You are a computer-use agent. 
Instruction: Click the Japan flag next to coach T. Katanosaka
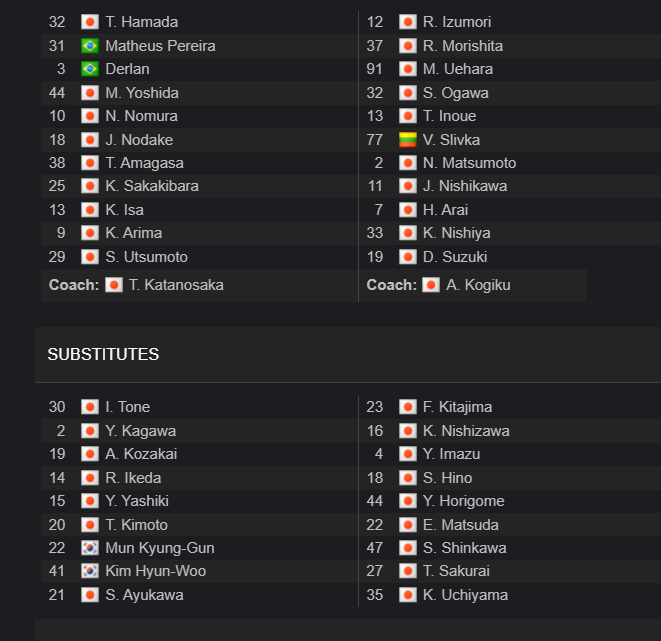[x=114, y=285]
